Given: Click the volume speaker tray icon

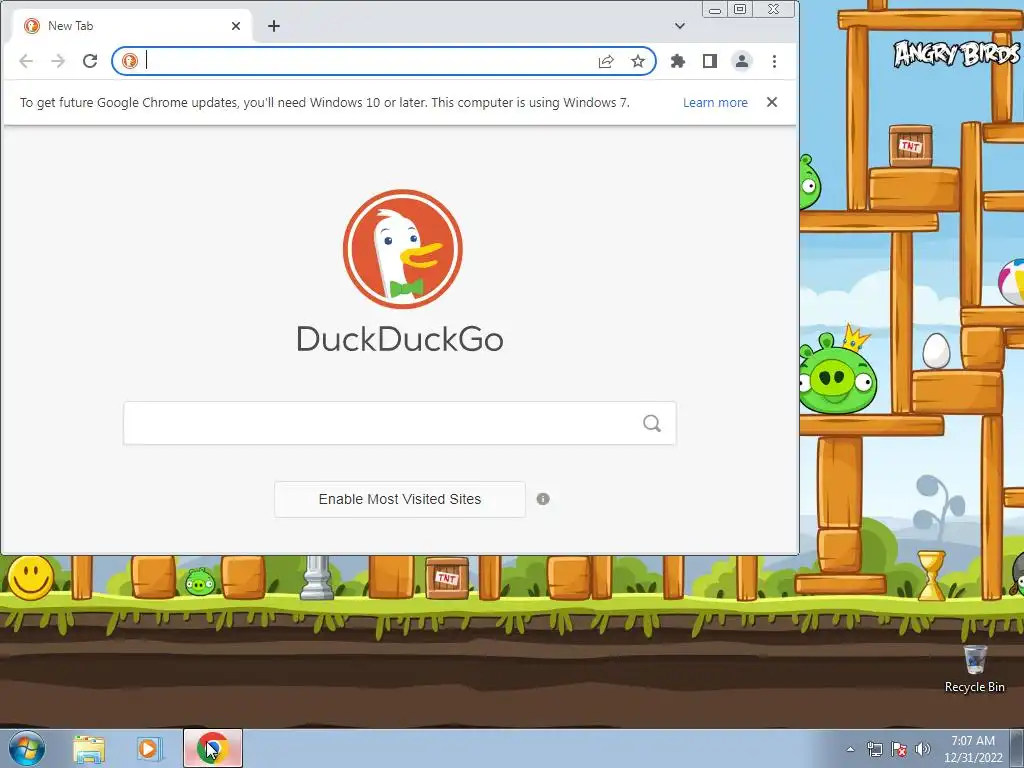Looking at the screenshot, I should click(x=922, y=749).
